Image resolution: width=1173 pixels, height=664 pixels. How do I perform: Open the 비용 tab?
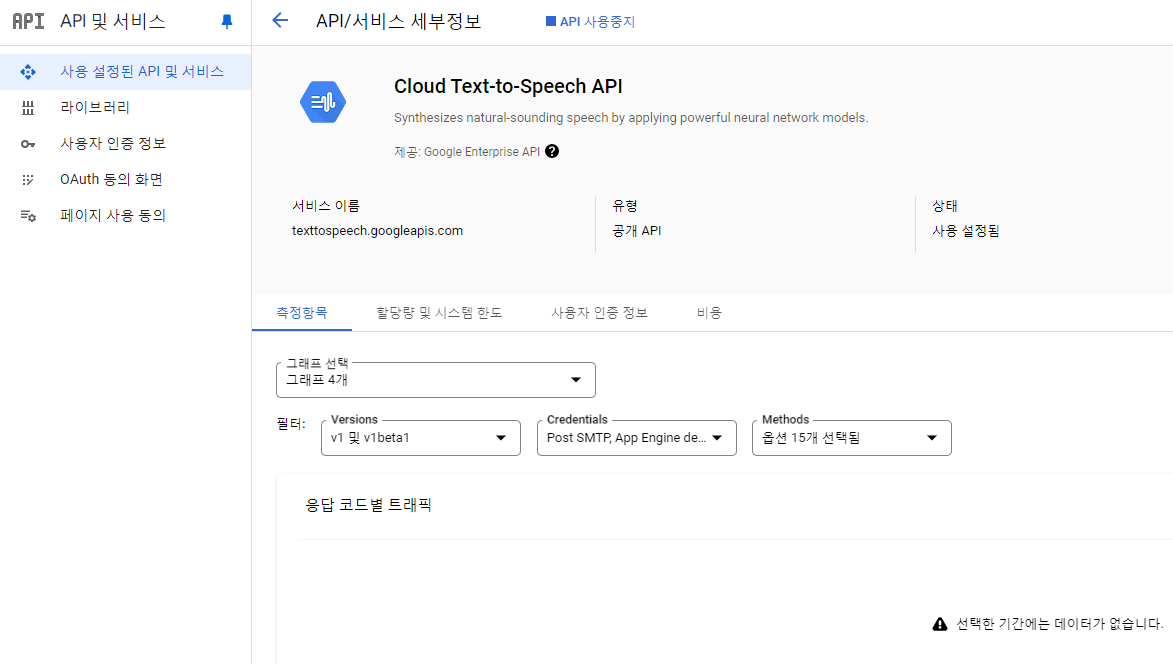(x=708, y=312)
